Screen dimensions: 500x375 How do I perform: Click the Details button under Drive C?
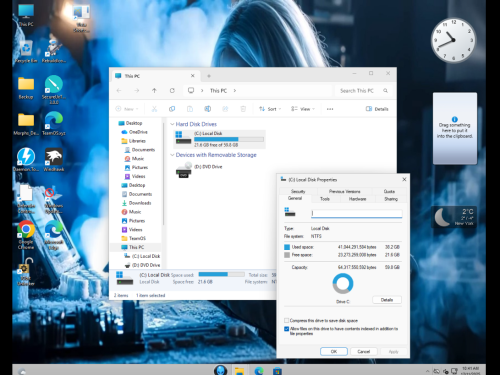pyautogui.click(x=387, y=300)
